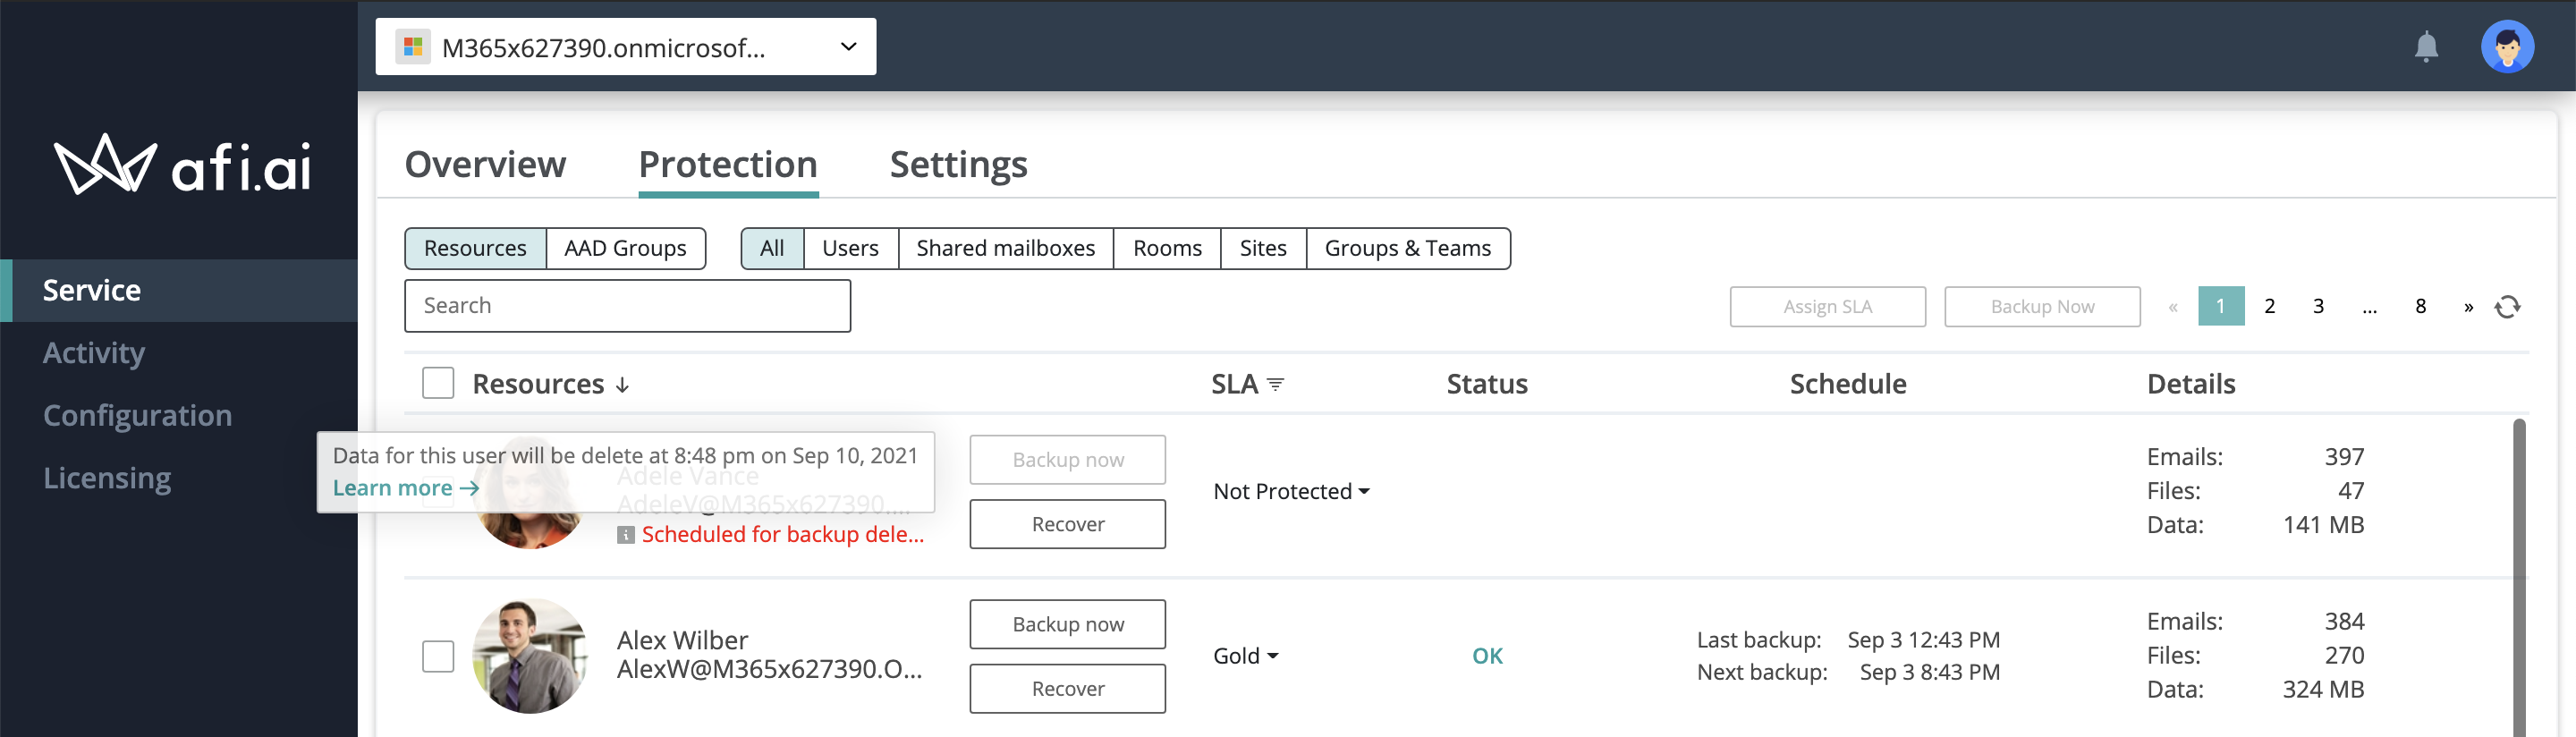Filter by Rooms
Image resolution: width=2576 pixels, height=737 pixels.
(x=1167, y=249)
